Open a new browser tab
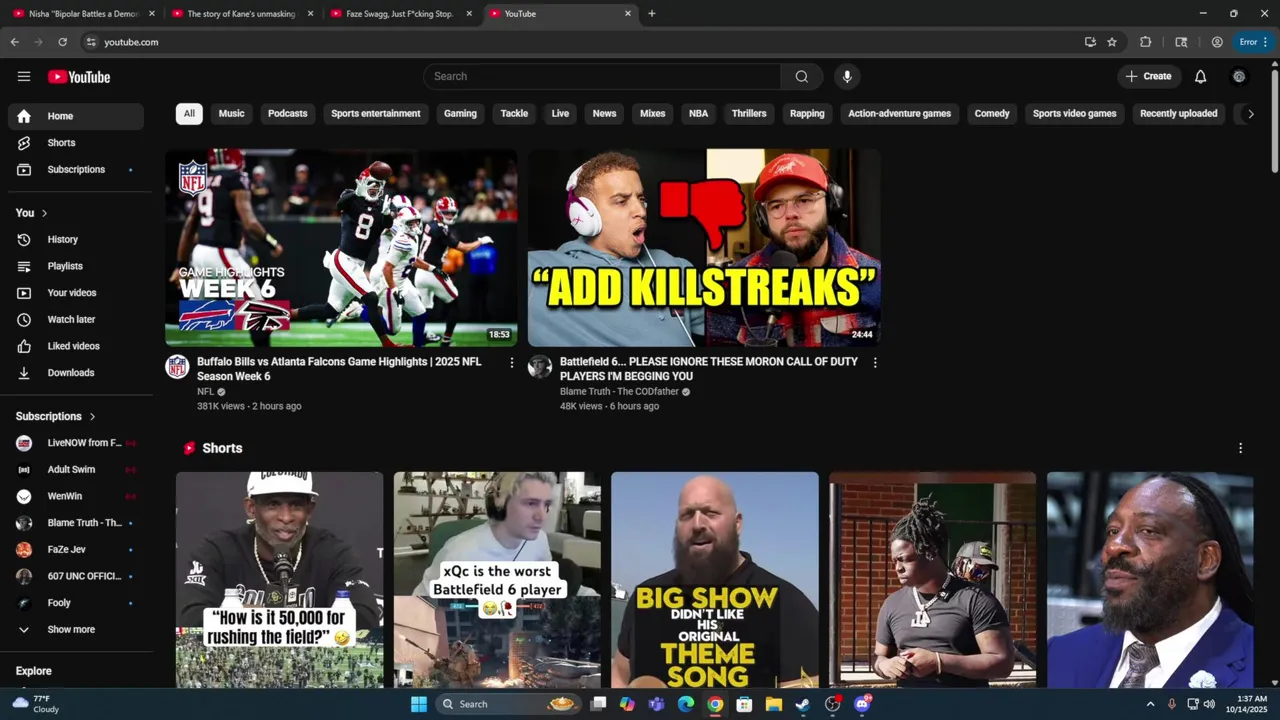The width and height of the screenshot is (1280, 720). pyautogui.click(x=652, y=14)
